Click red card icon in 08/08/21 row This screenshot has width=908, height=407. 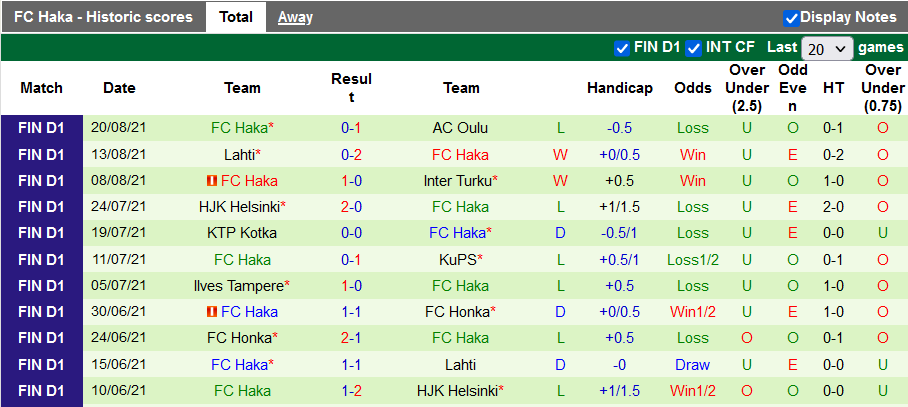point(212,181)
